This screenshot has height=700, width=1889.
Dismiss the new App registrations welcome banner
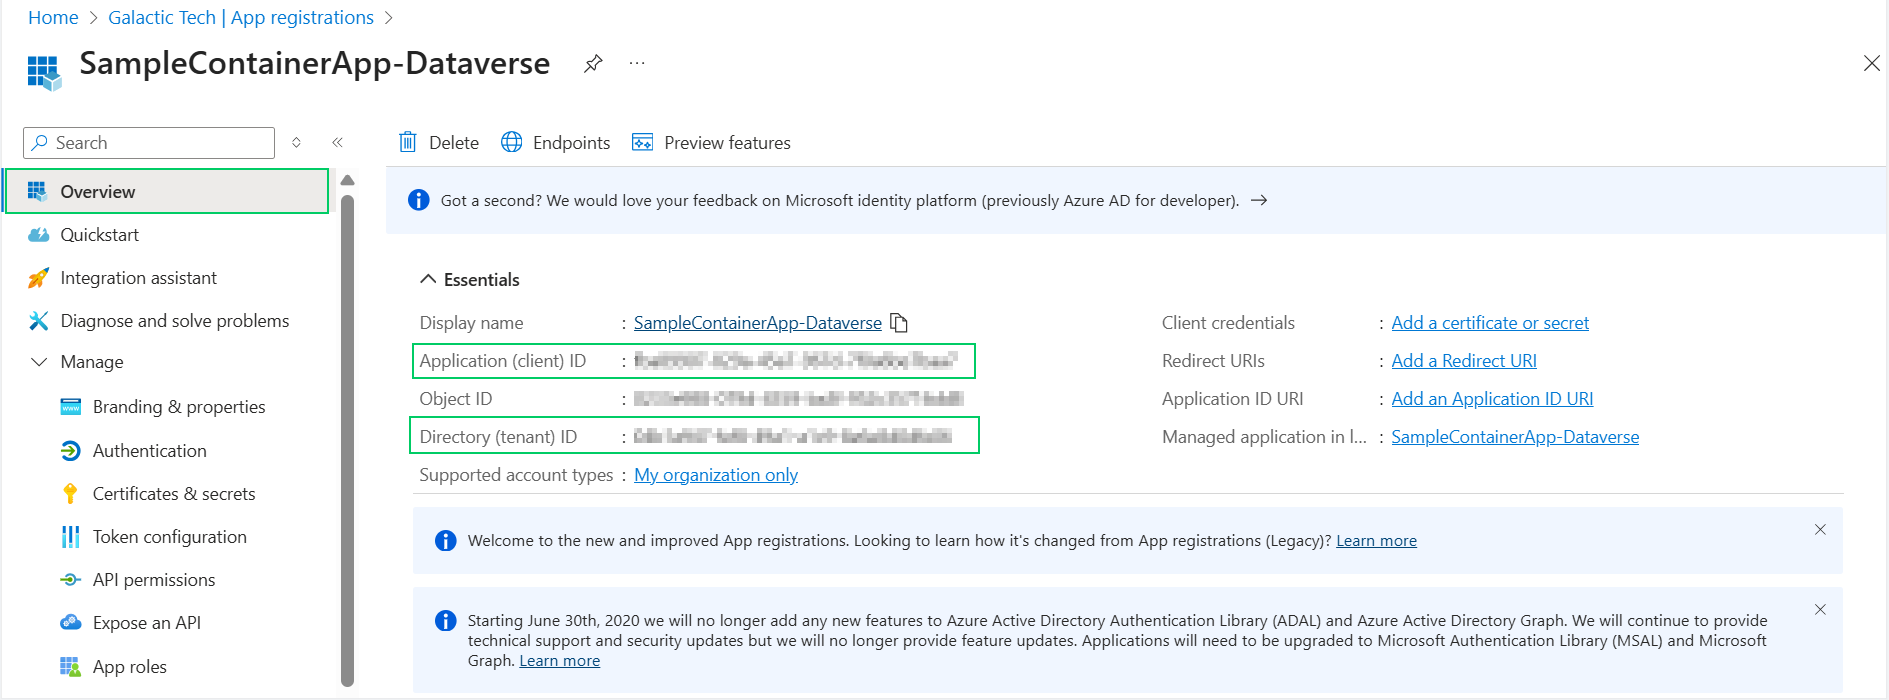[x=1820, y=530]
